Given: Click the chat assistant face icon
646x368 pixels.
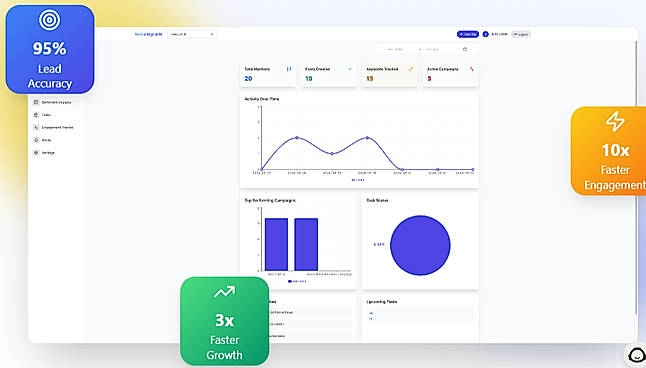Looking at the screenshot, I should (x=637, y=355).
